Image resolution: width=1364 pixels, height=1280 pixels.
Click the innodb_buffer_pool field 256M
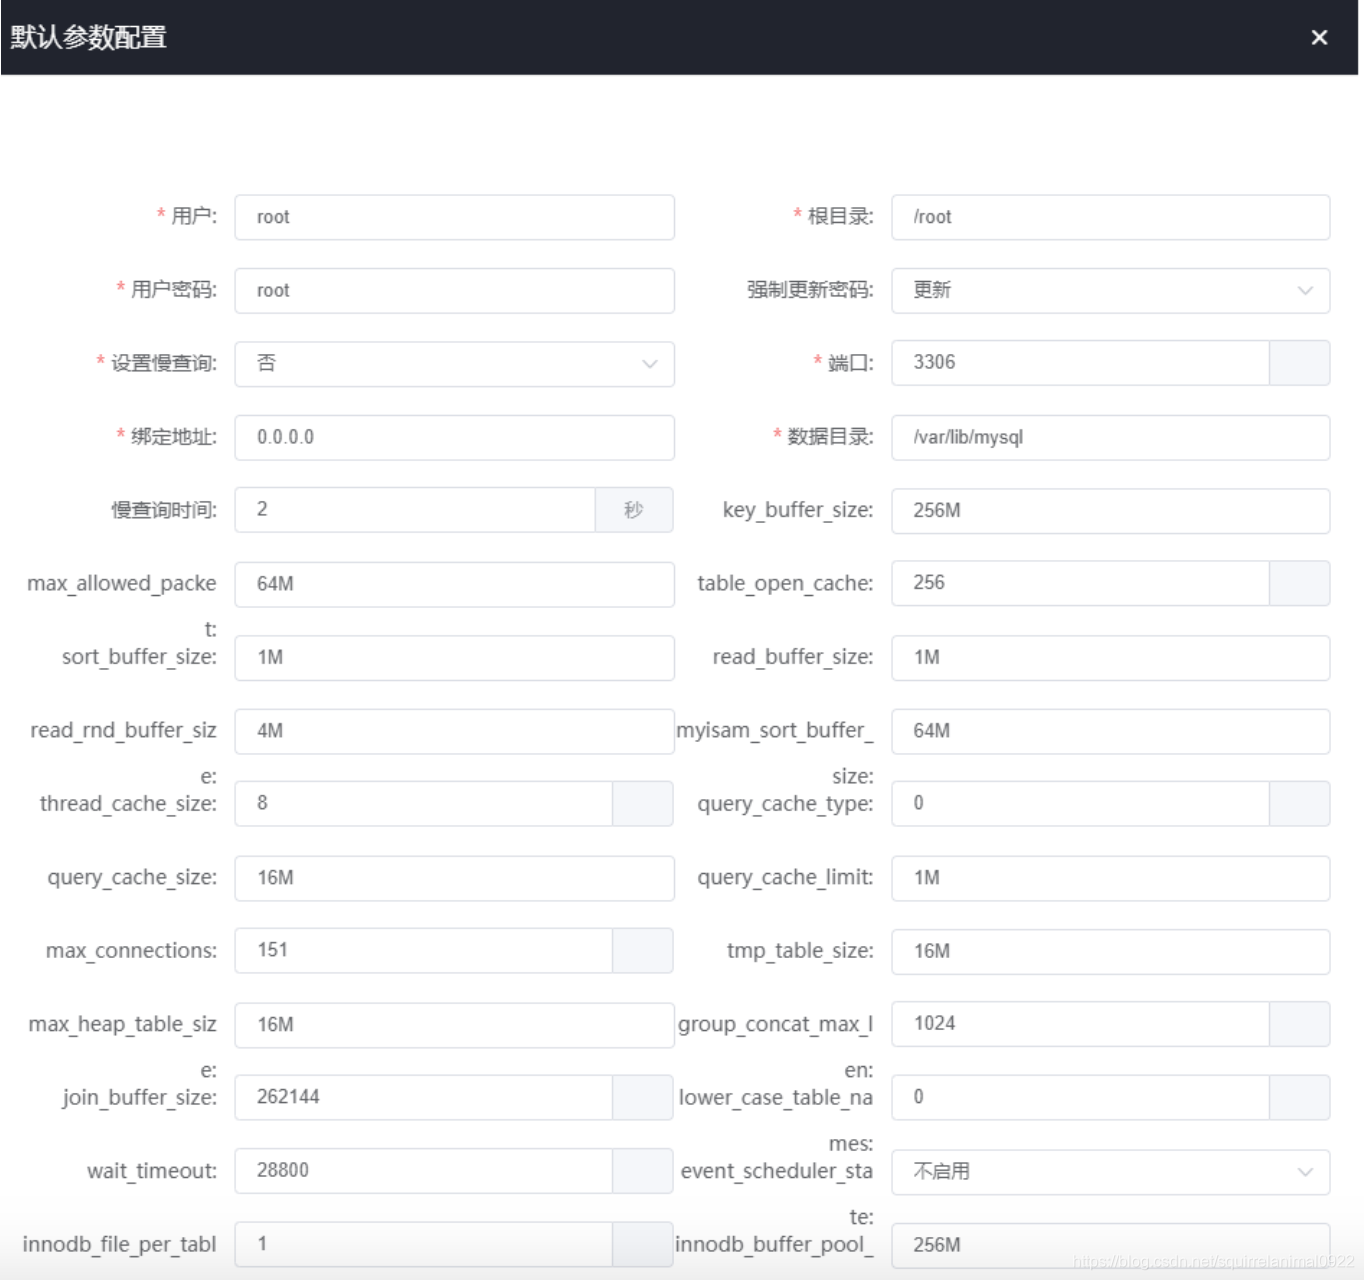[1110, 1246]
